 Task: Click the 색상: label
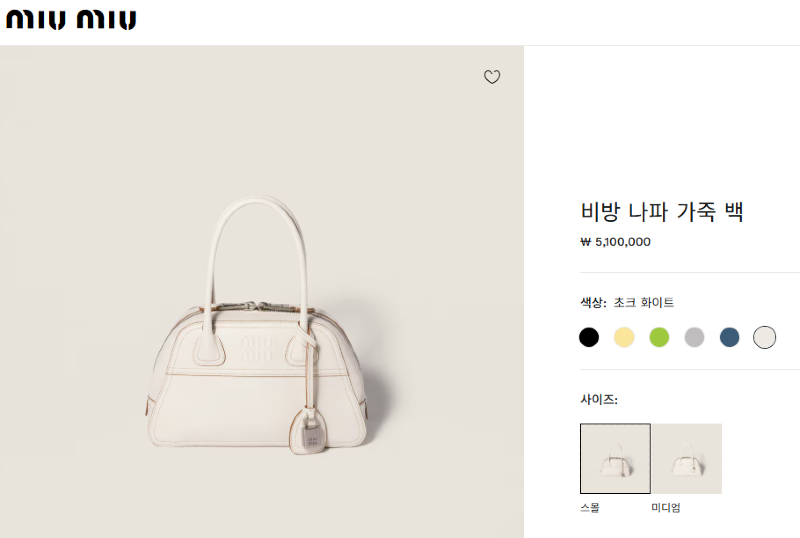point(593,303)
